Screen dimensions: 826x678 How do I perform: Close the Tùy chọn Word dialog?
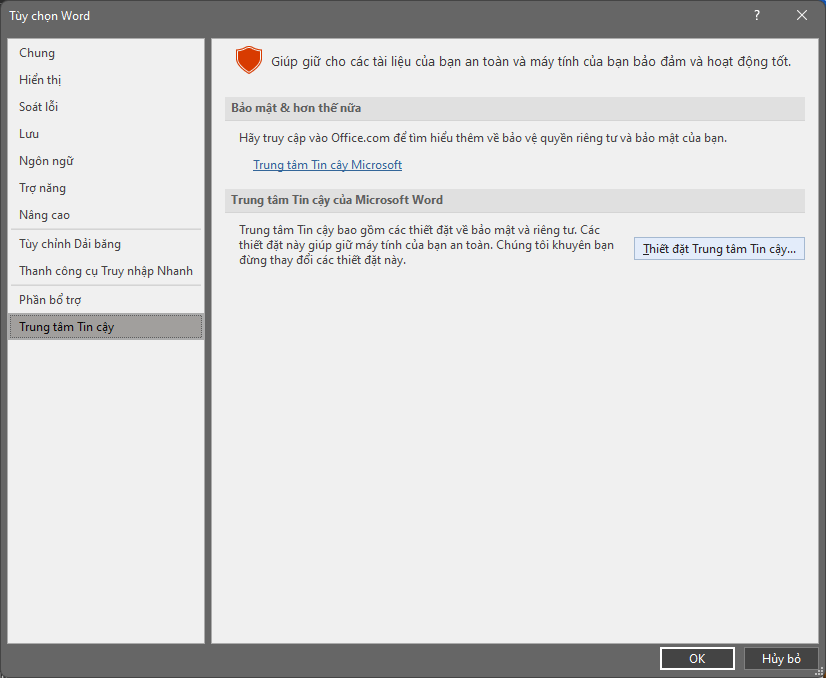(x=802, y=15)
